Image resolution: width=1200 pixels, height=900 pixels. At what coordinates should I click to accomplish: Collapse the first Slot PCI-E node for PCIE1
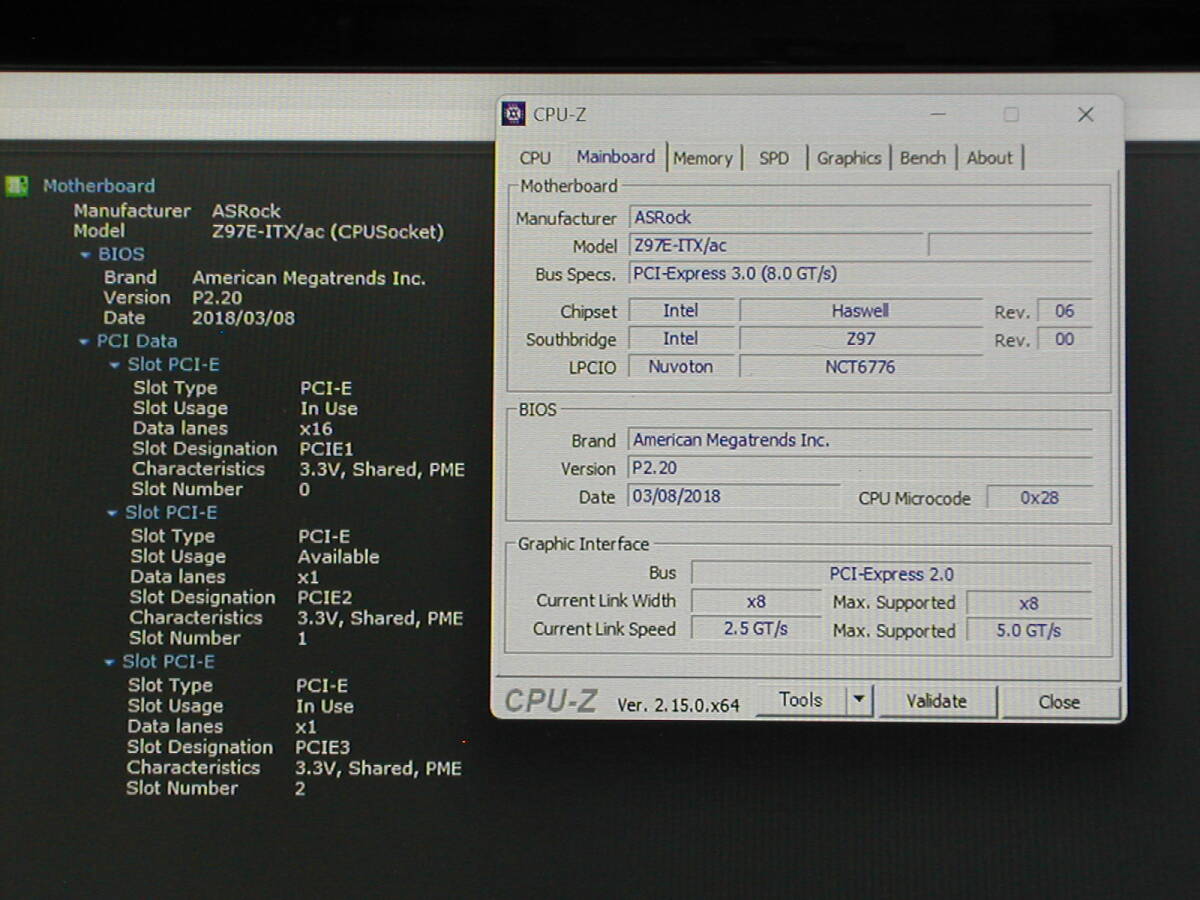(114, 366)
